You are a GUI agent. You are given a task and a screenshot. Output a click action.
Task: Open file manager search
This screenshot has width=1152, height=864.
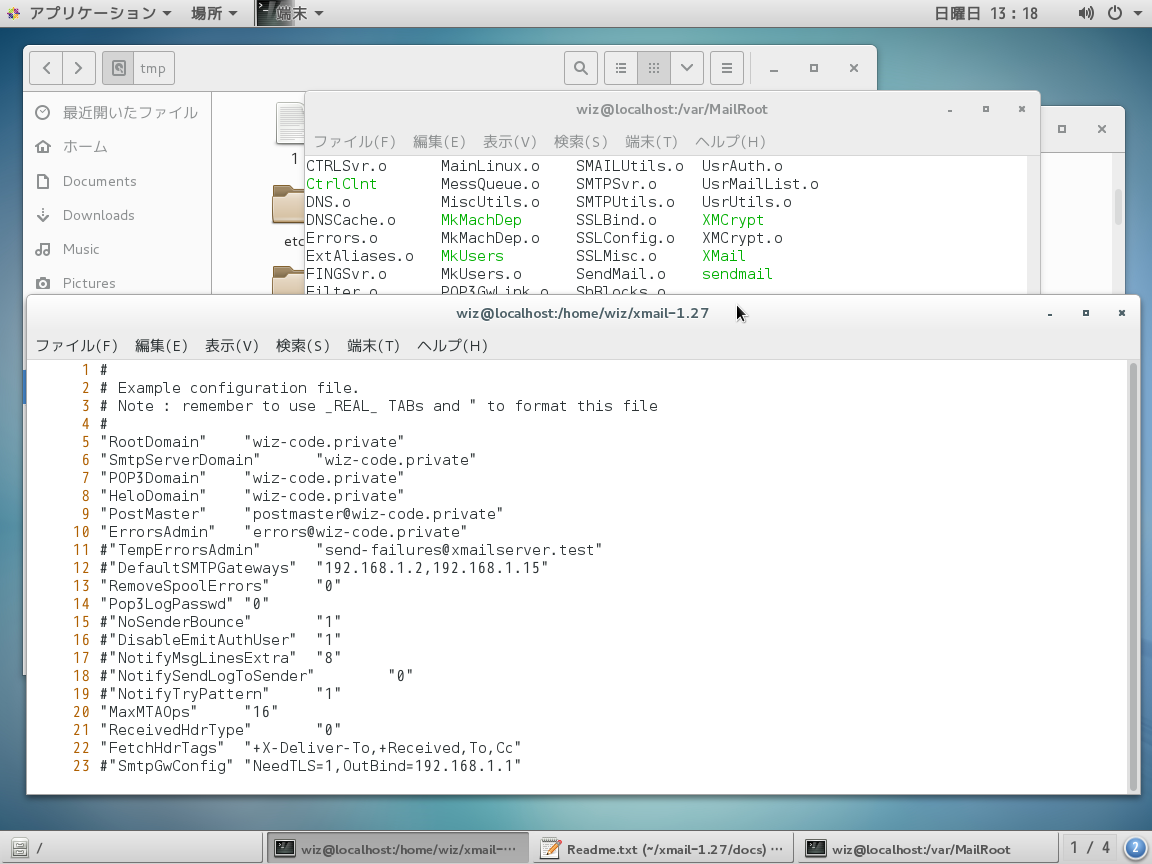click(x=580, y=68)
